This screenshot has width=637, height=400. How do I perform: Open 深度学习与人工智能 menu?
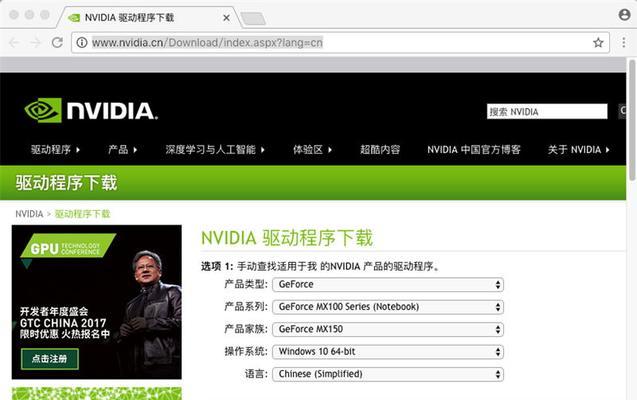(x=215, y=149)
